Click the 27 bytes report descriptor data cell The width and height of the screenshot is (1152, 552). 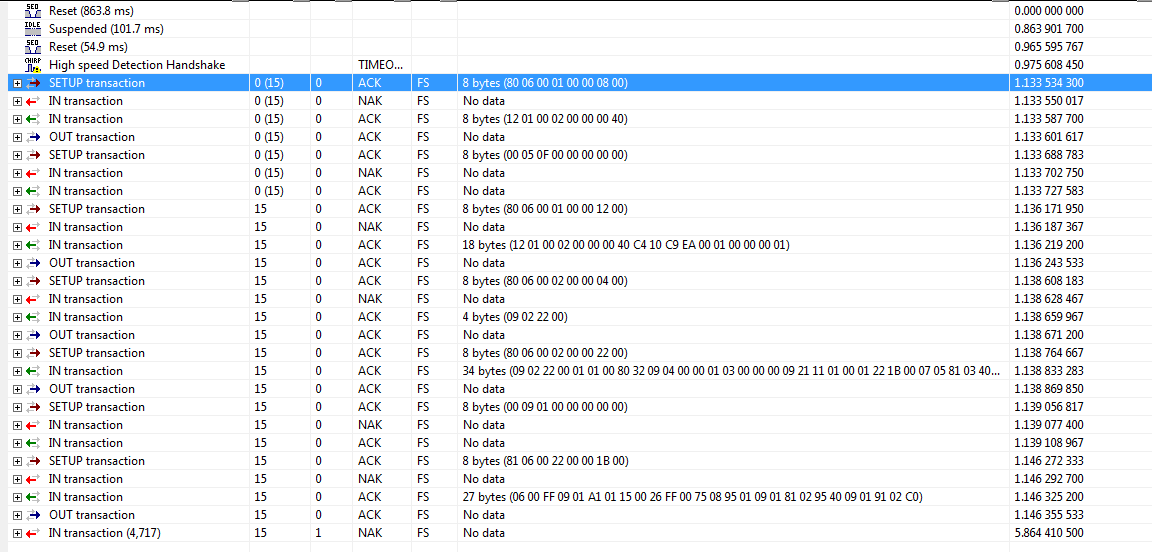[692, 497]
